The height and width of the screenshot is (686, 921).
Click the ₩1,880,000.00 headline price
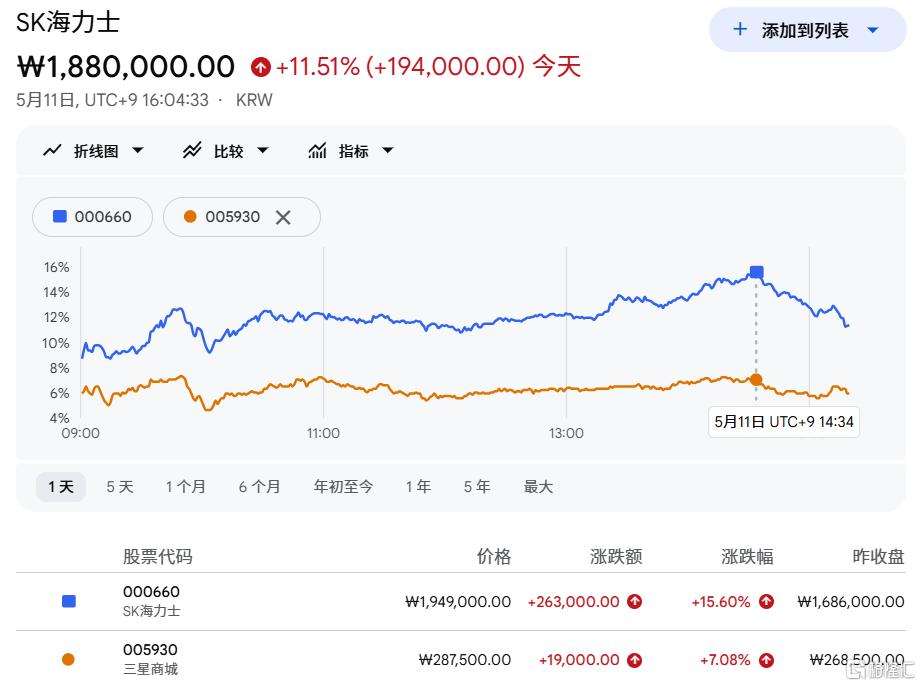pyautogui.click(x=126, y=66)
